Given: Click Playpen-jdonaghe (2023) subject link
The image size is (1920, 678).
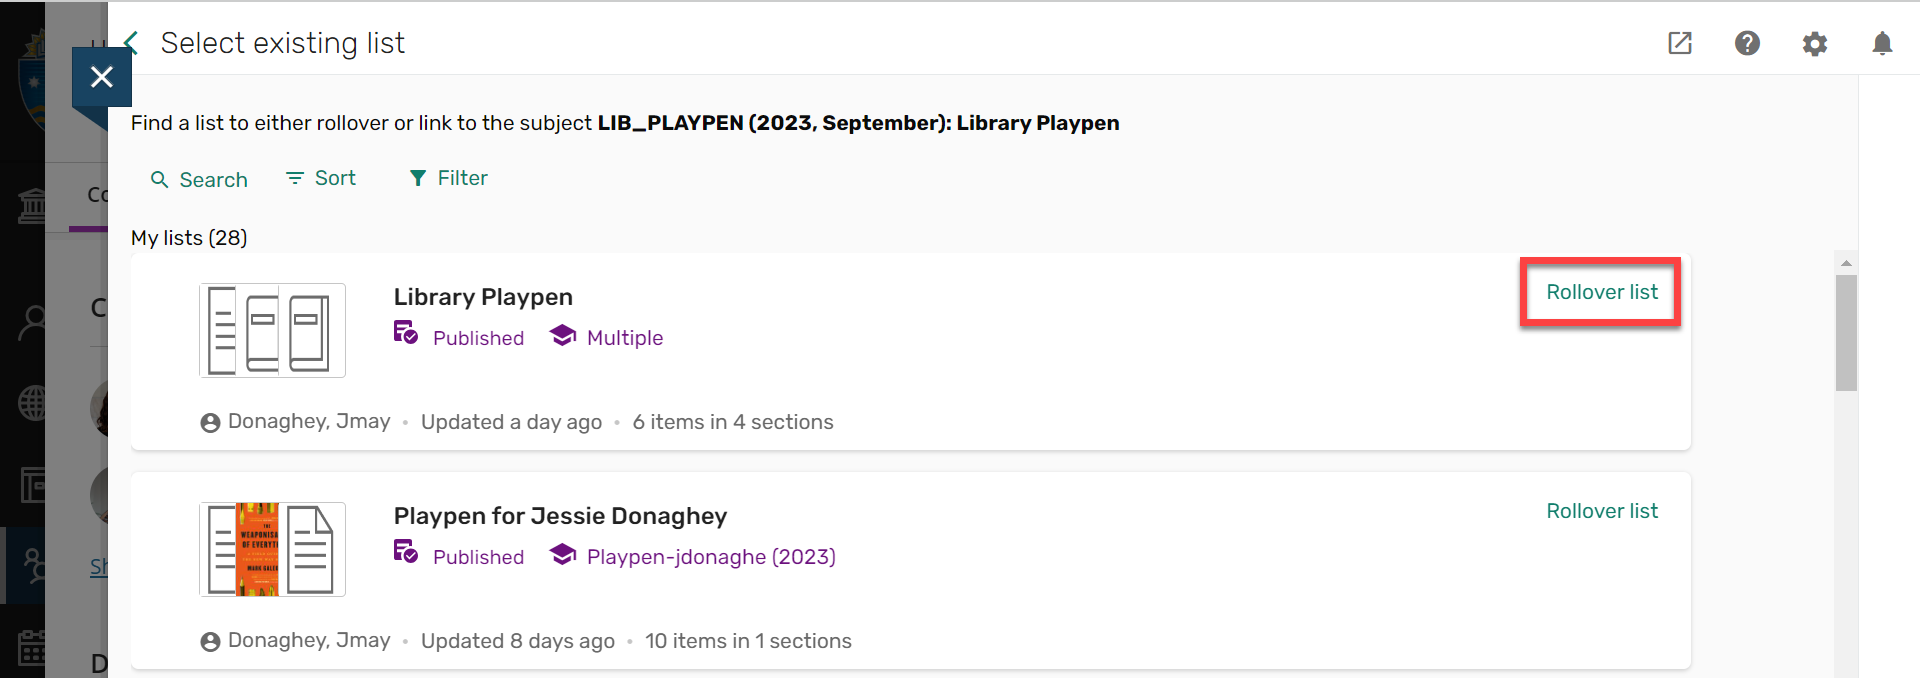Looking at the screenshot, I should pyautogui.click(x=710, y=556).
